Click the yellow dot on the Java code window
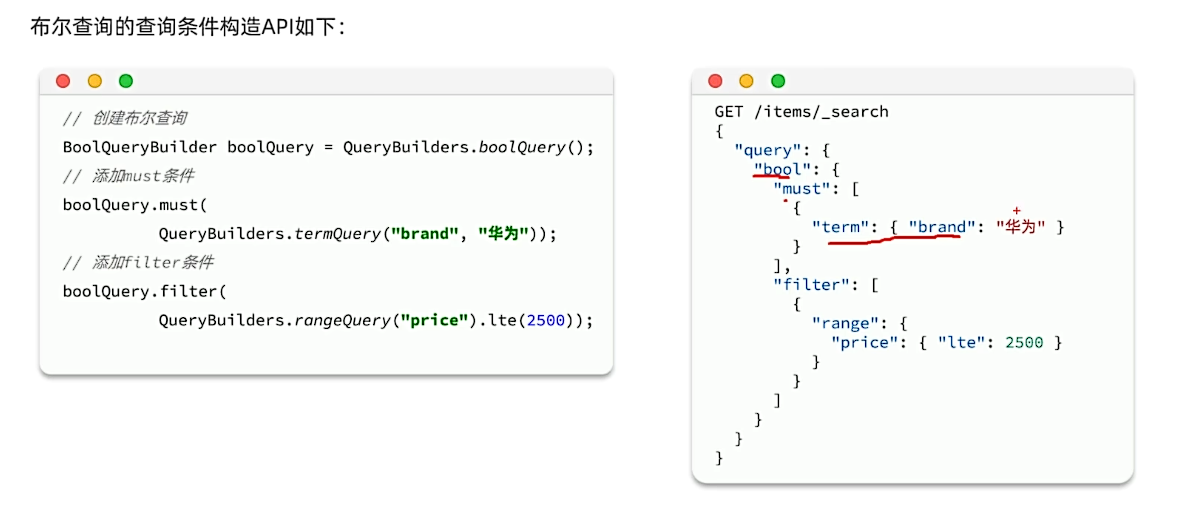 pyautogui.click(x=94, y=81)
